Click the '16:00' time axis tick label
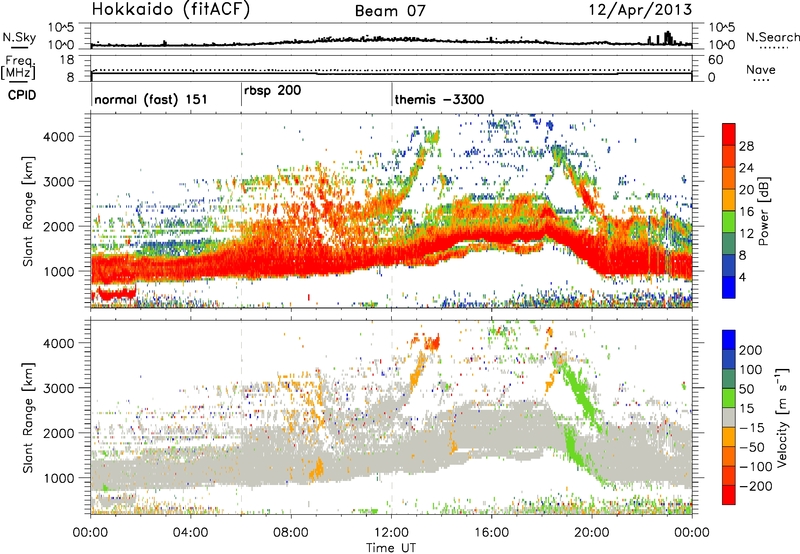Viewport: 800px width, 554px height. tap(491, 533)
